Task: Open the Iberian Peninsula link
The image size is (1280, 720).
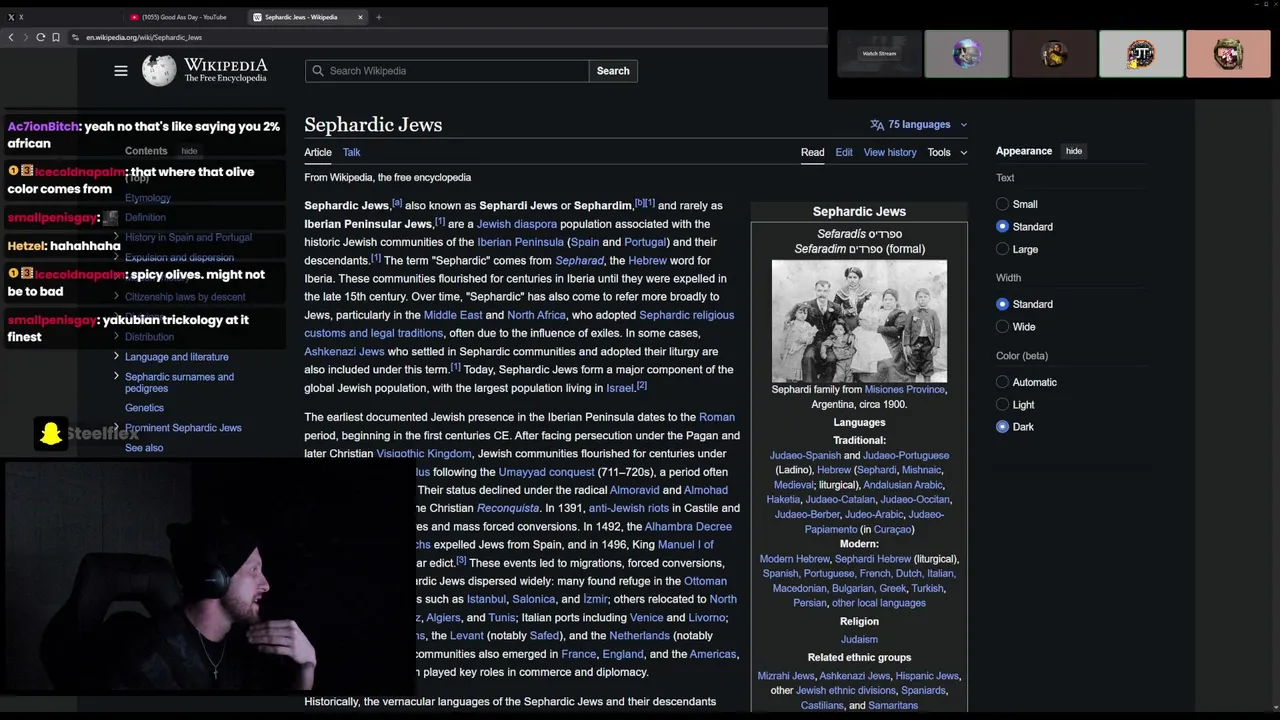Action: [520, 242]
